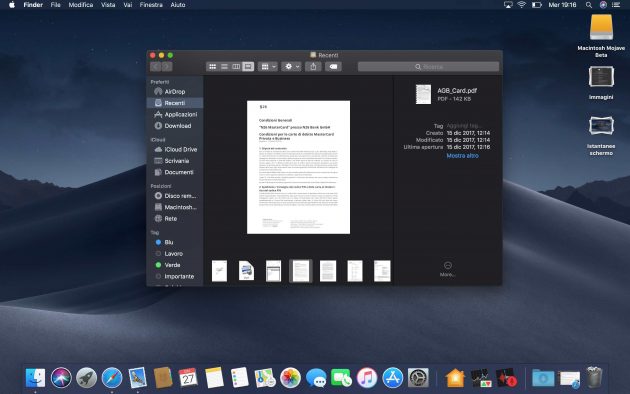Go back in Finder navigation
This screenshot has width=630, height=394.
pyautogui.click(x=155, y=67)
